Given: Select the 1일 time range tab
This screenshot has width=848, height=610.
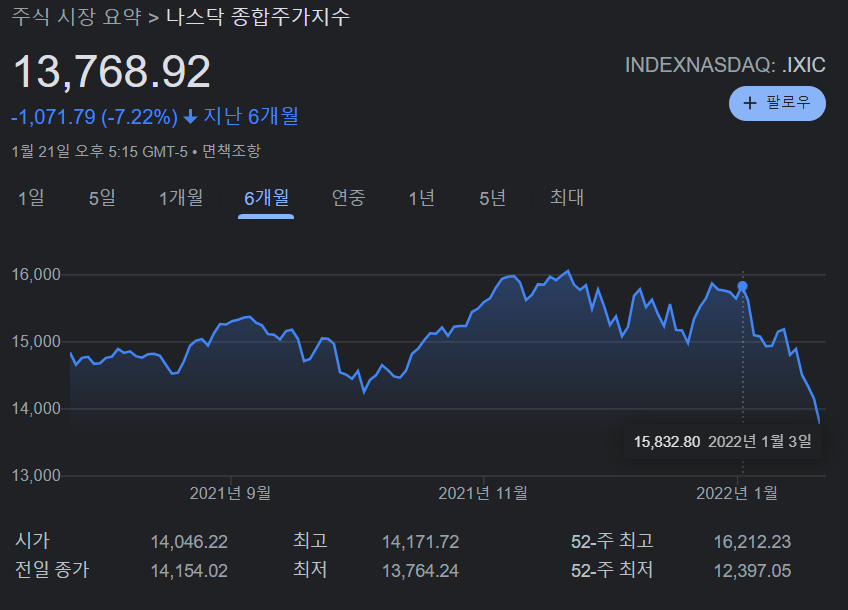Looking at the screenshot, I should (31, 198).
